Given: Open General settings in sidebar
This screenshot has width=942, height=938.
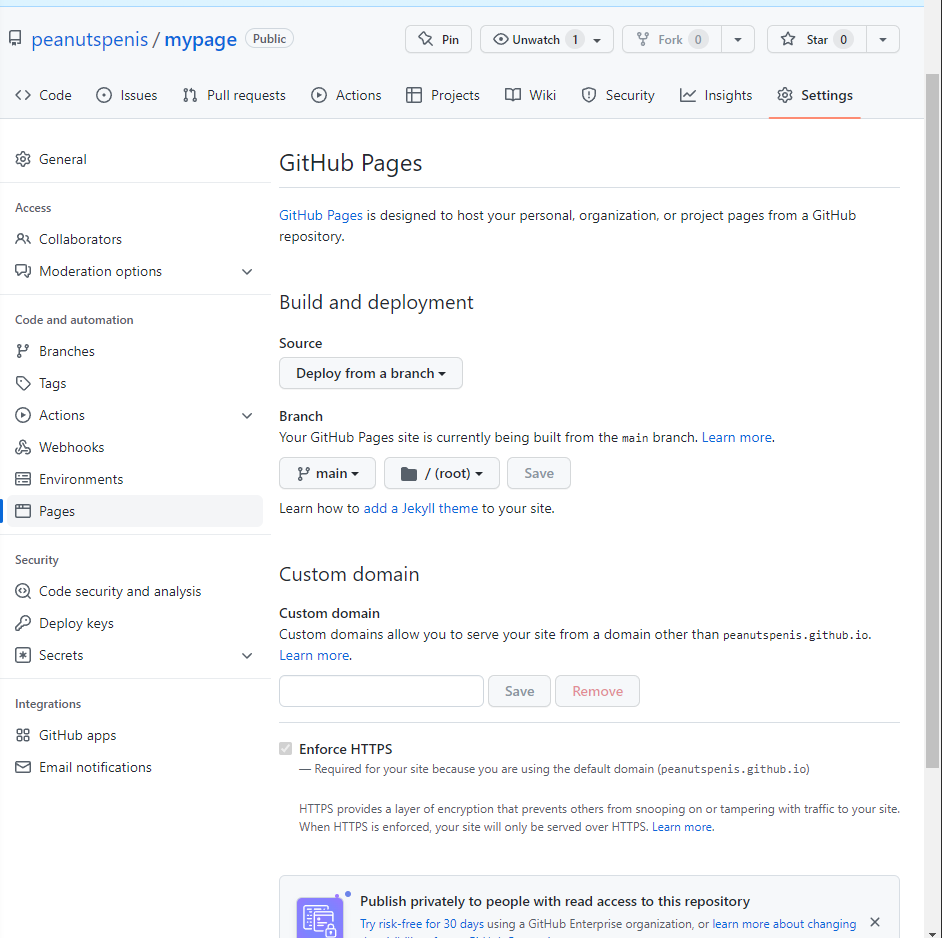Looking at the screenshot, I should click(x=135, y=159).
